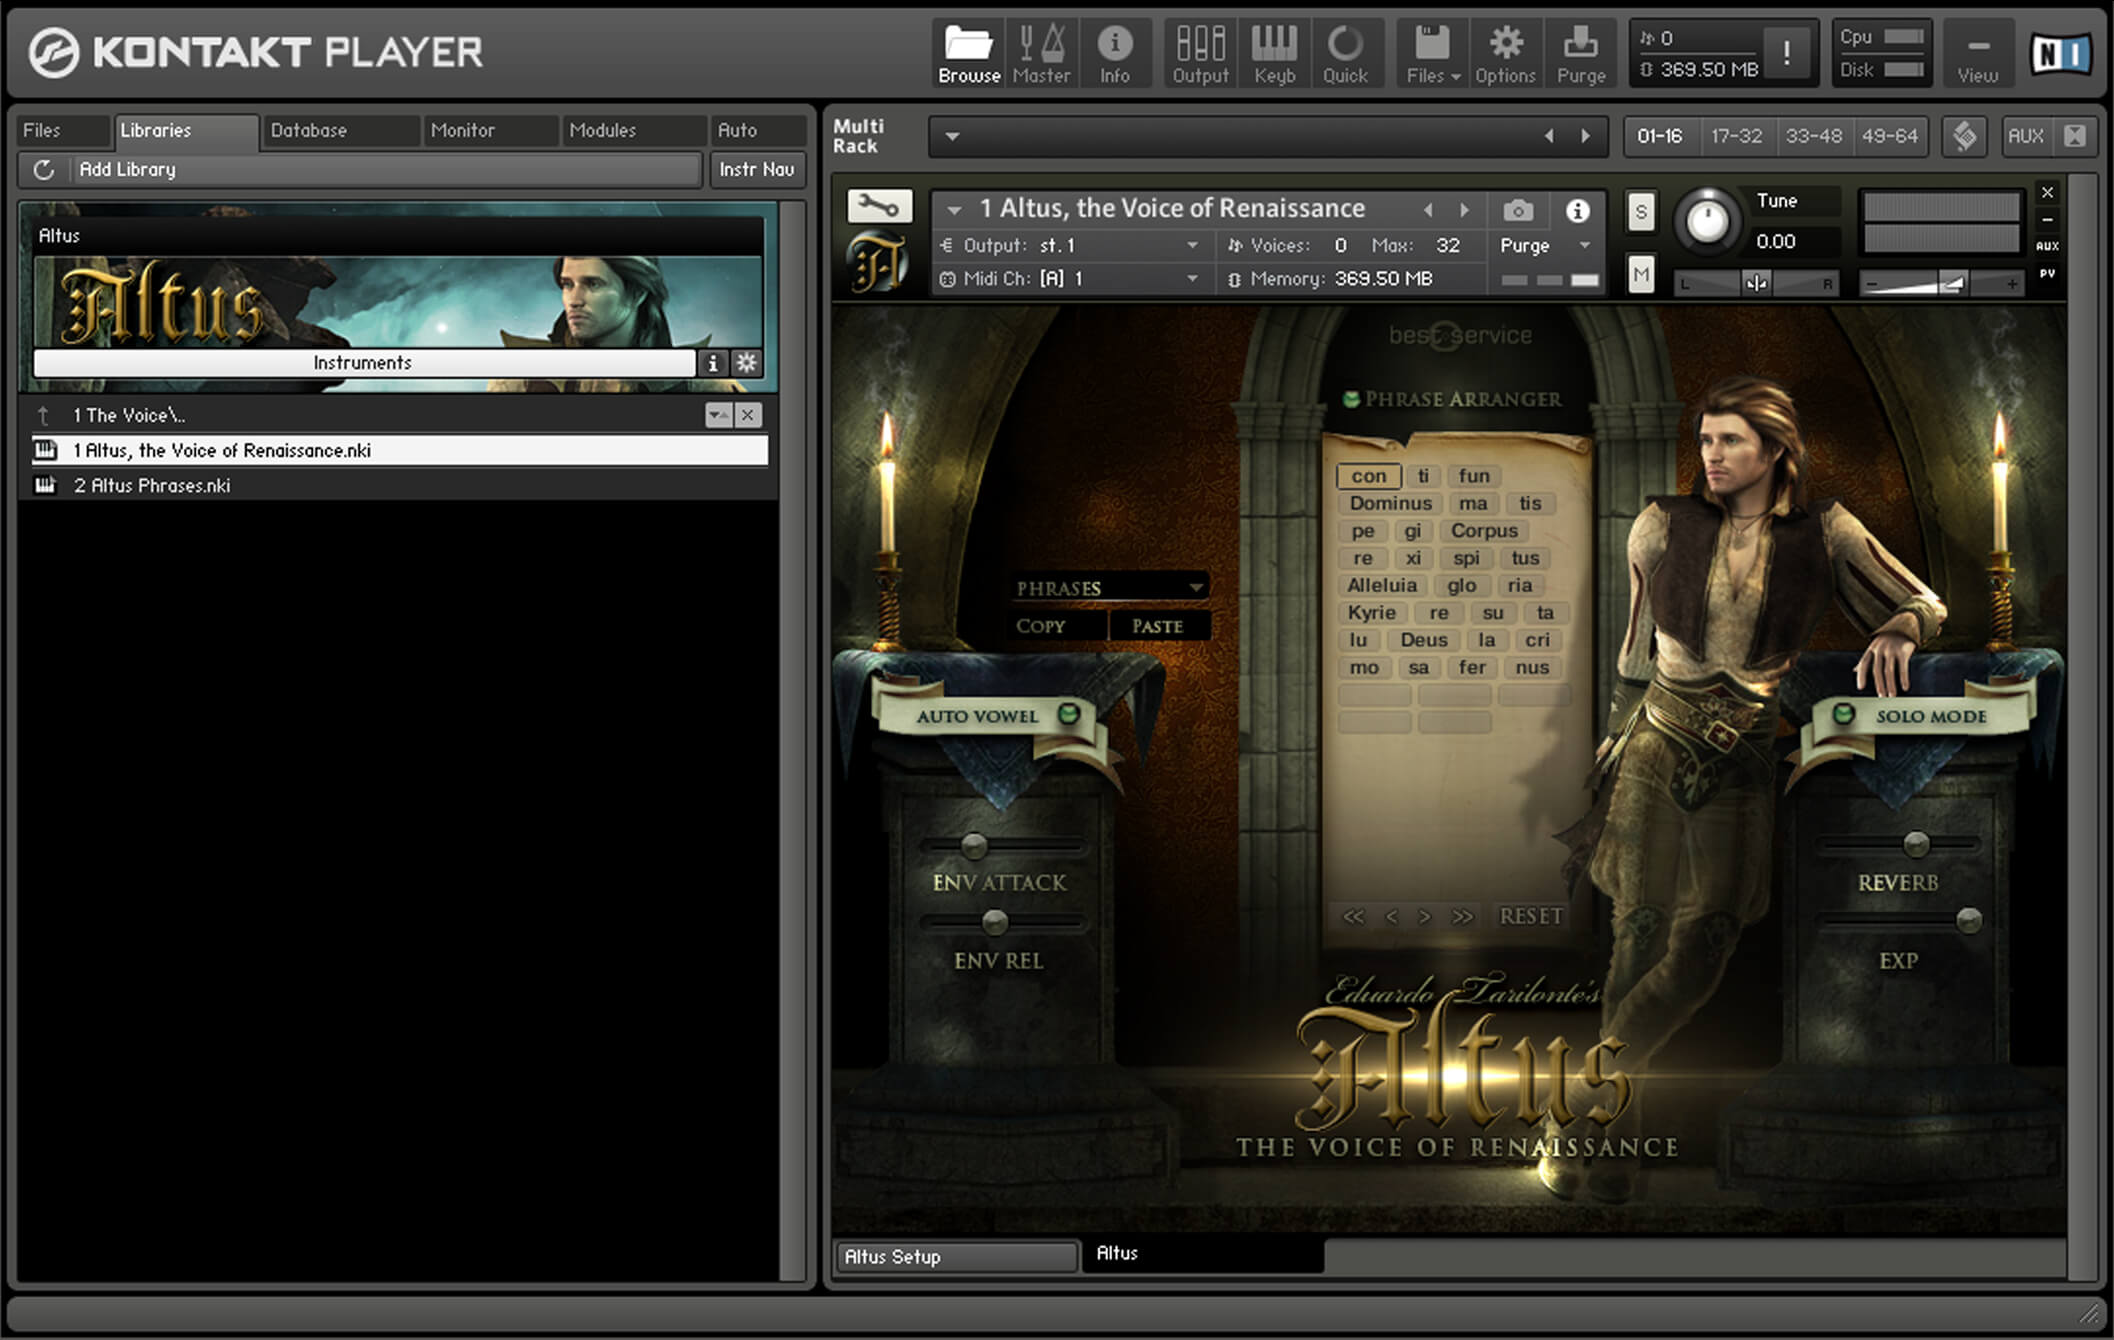Click the panic exclamation button
2114x1340 pixels.
[x=1786, y=53]
